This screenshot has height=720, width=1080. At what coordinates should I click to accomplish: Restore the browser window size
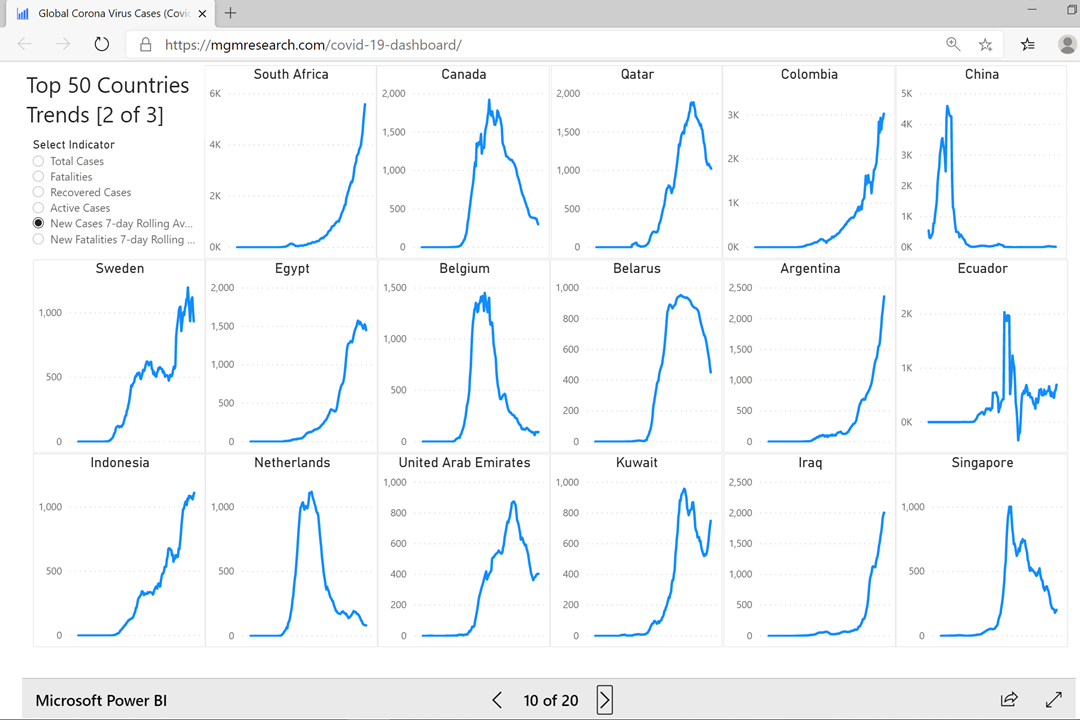pos(1072,9)
